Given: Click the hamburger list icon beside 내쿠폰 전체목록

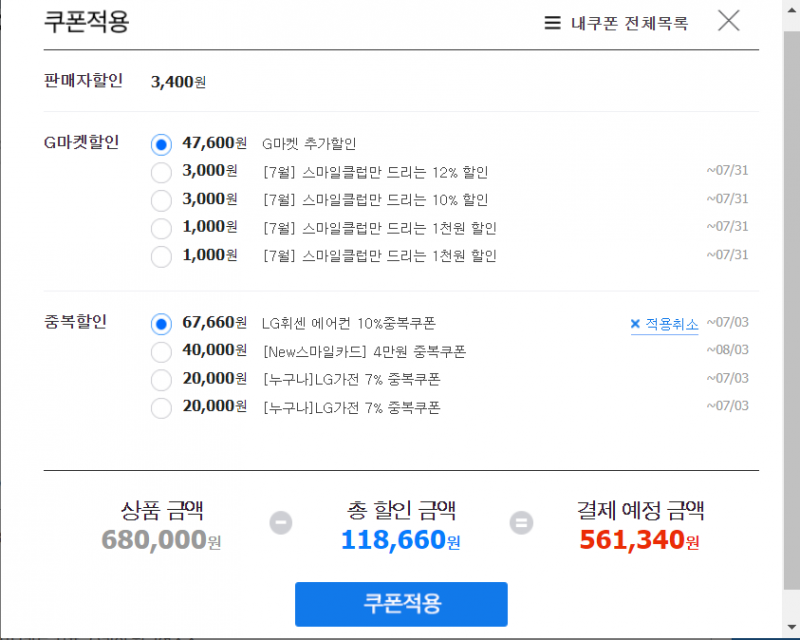Looking at the screenshot, I should click(552, 23).
